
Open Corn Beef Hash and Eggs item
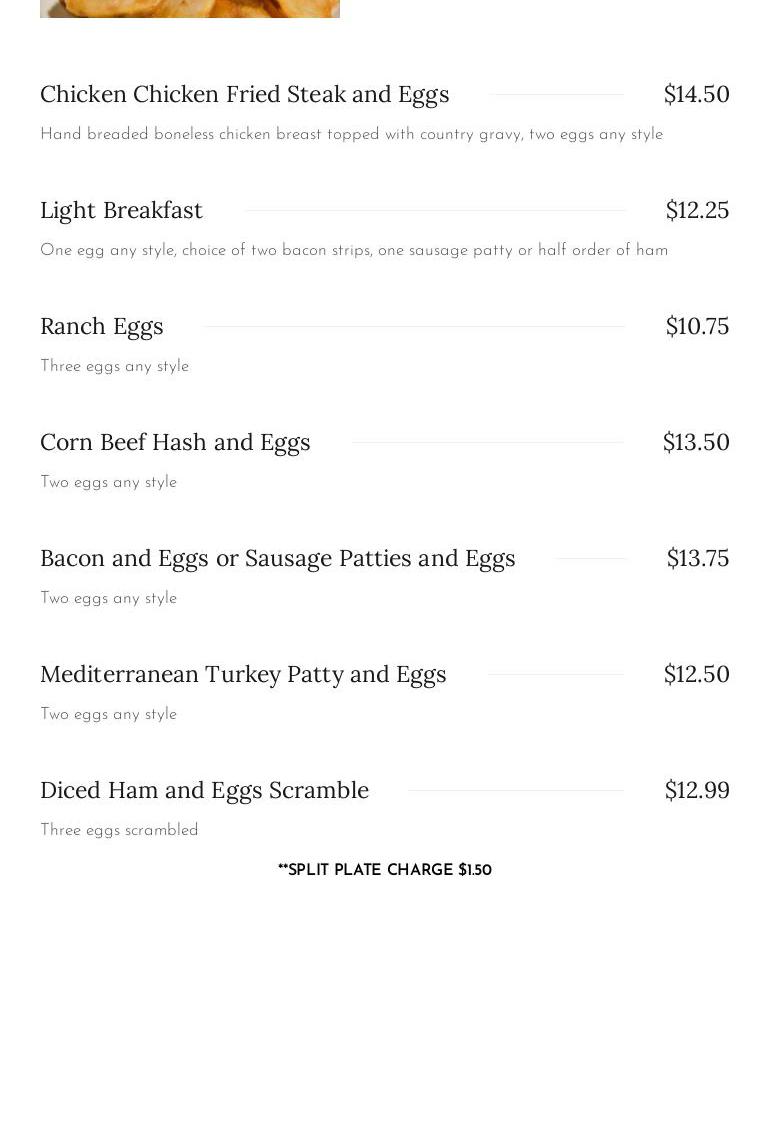pos(175,442)
